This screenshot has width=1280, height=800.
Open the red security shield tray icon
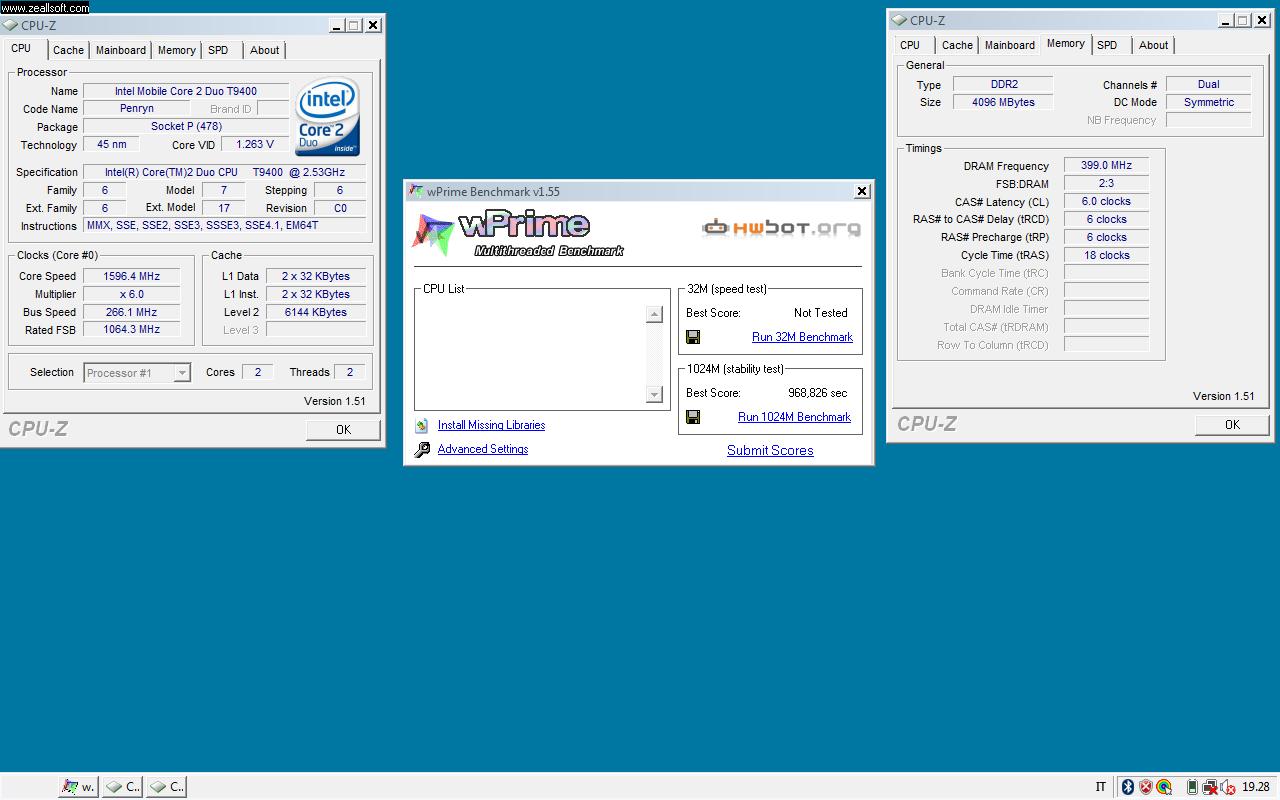click(x=1146, y=787)
